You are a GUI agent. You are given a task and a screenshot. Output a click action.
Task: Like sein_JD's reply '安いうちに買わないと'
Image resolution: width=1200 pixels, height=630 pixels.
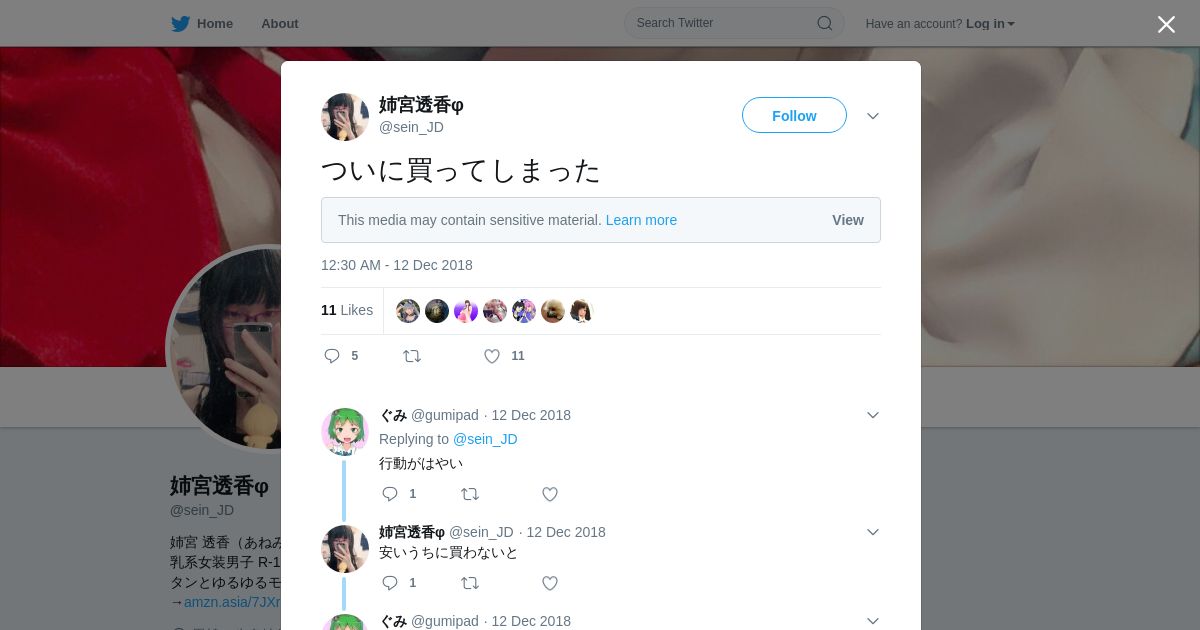pos(550,583)
